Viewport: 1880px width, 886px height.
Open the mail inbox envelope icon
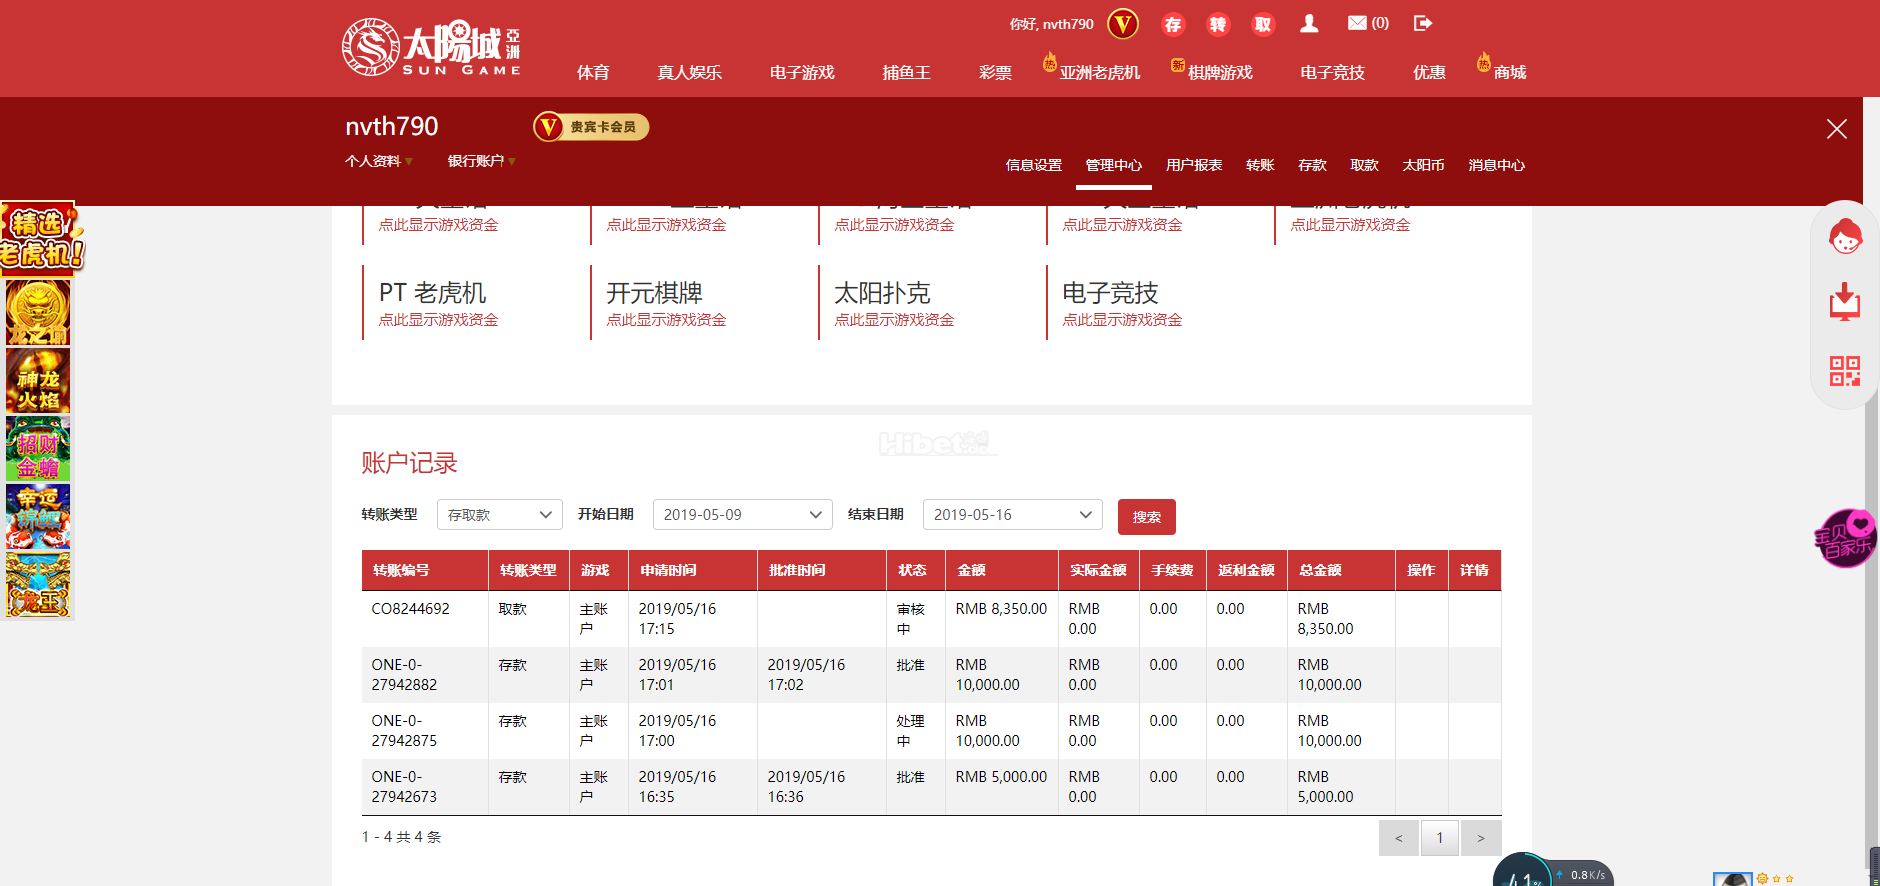pos(1357,23)
